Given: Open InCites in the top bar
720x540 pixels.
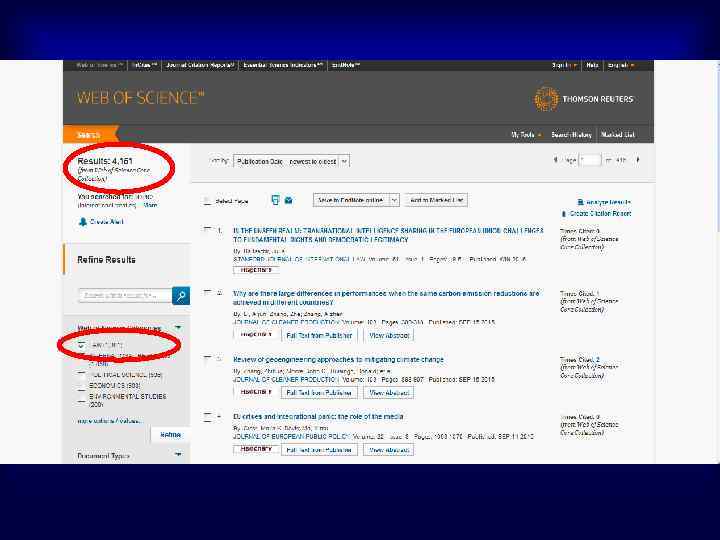Looking at the screenshot, I should coord(145,65).
